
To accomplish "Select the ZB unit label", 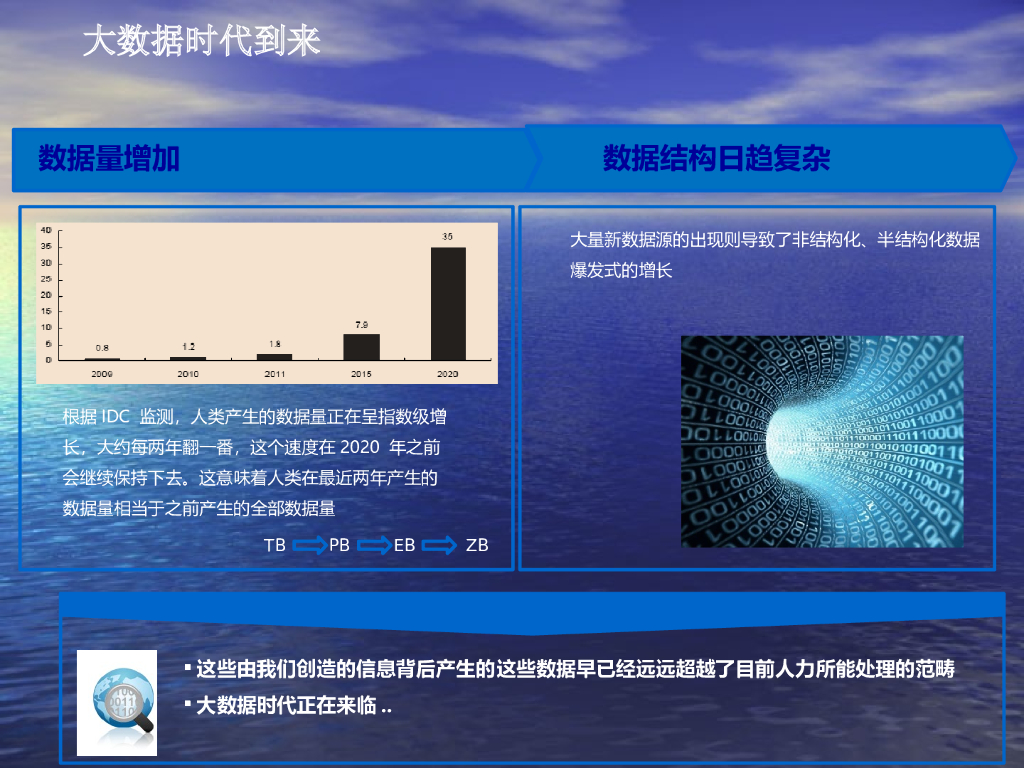I will [477, 546].
